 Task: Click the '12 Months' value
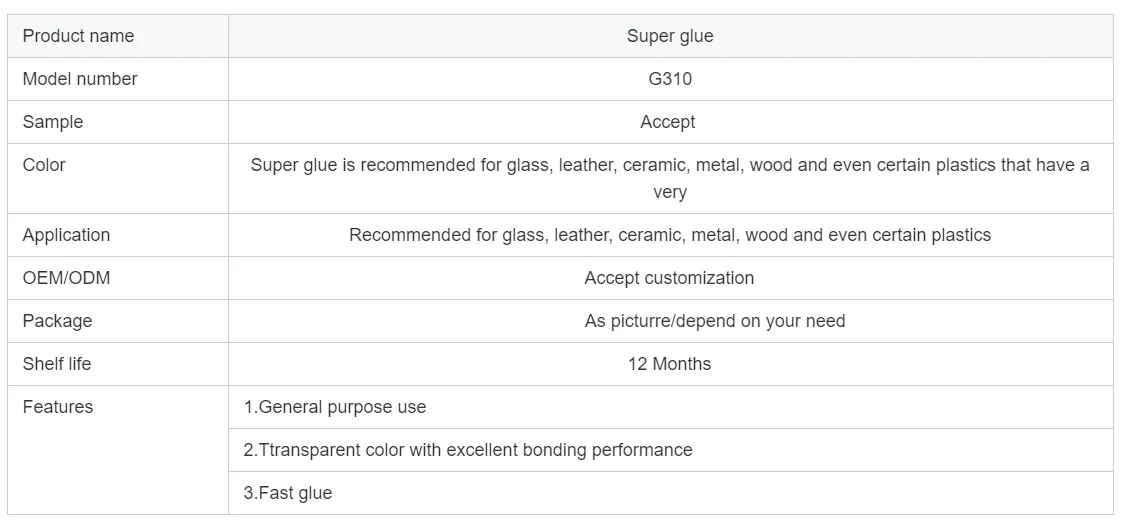tap(669, 364)
